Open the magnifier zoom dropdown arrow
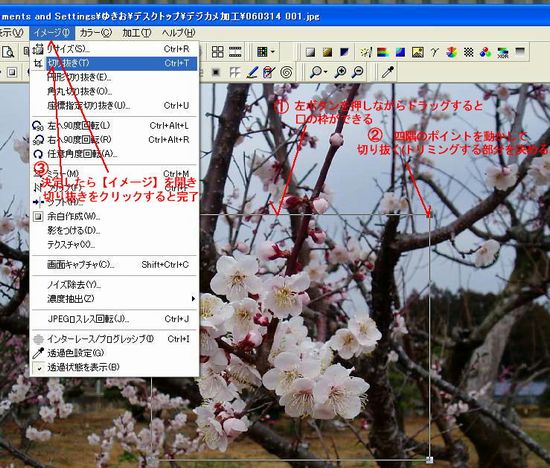This screenshot has width=550, height=468. tap(326, 72)
